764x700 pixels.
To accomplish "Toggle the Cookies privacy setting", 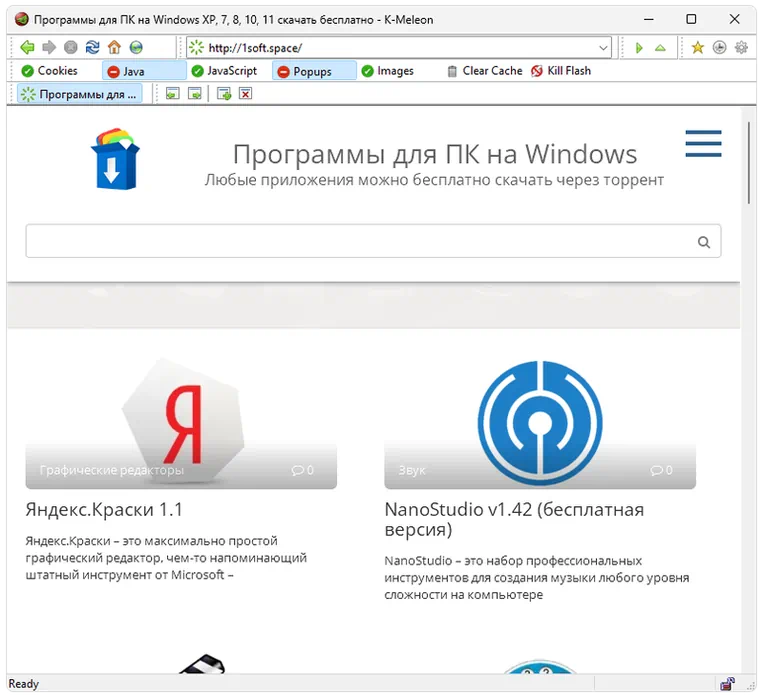I will coord(49,71).
